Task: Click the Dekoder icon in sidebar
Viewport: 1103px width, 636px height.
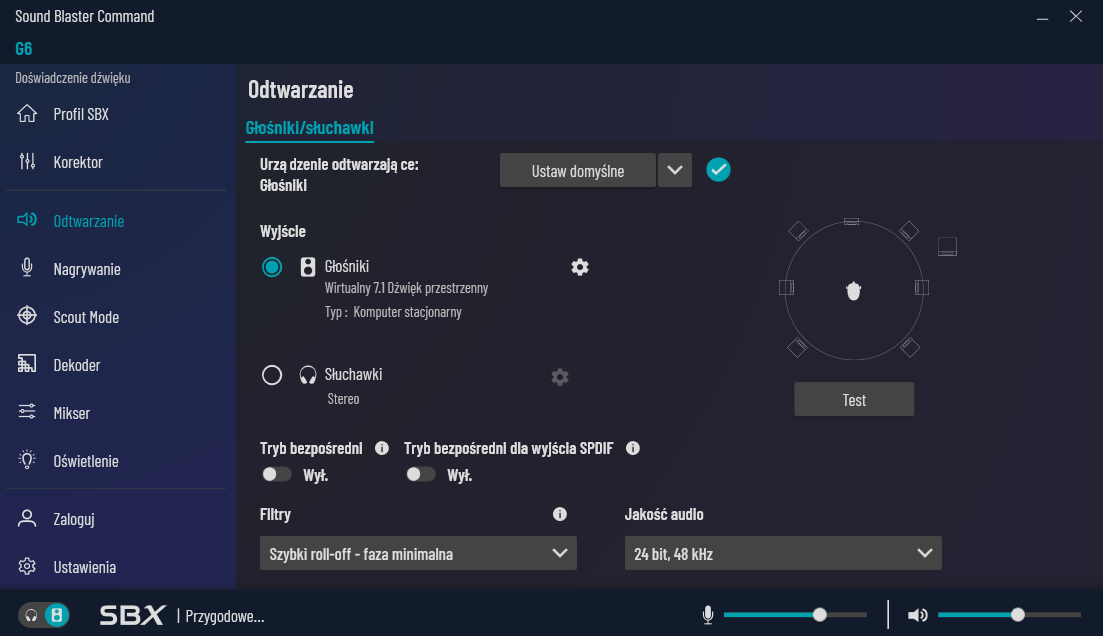Action: click(27, 364)
